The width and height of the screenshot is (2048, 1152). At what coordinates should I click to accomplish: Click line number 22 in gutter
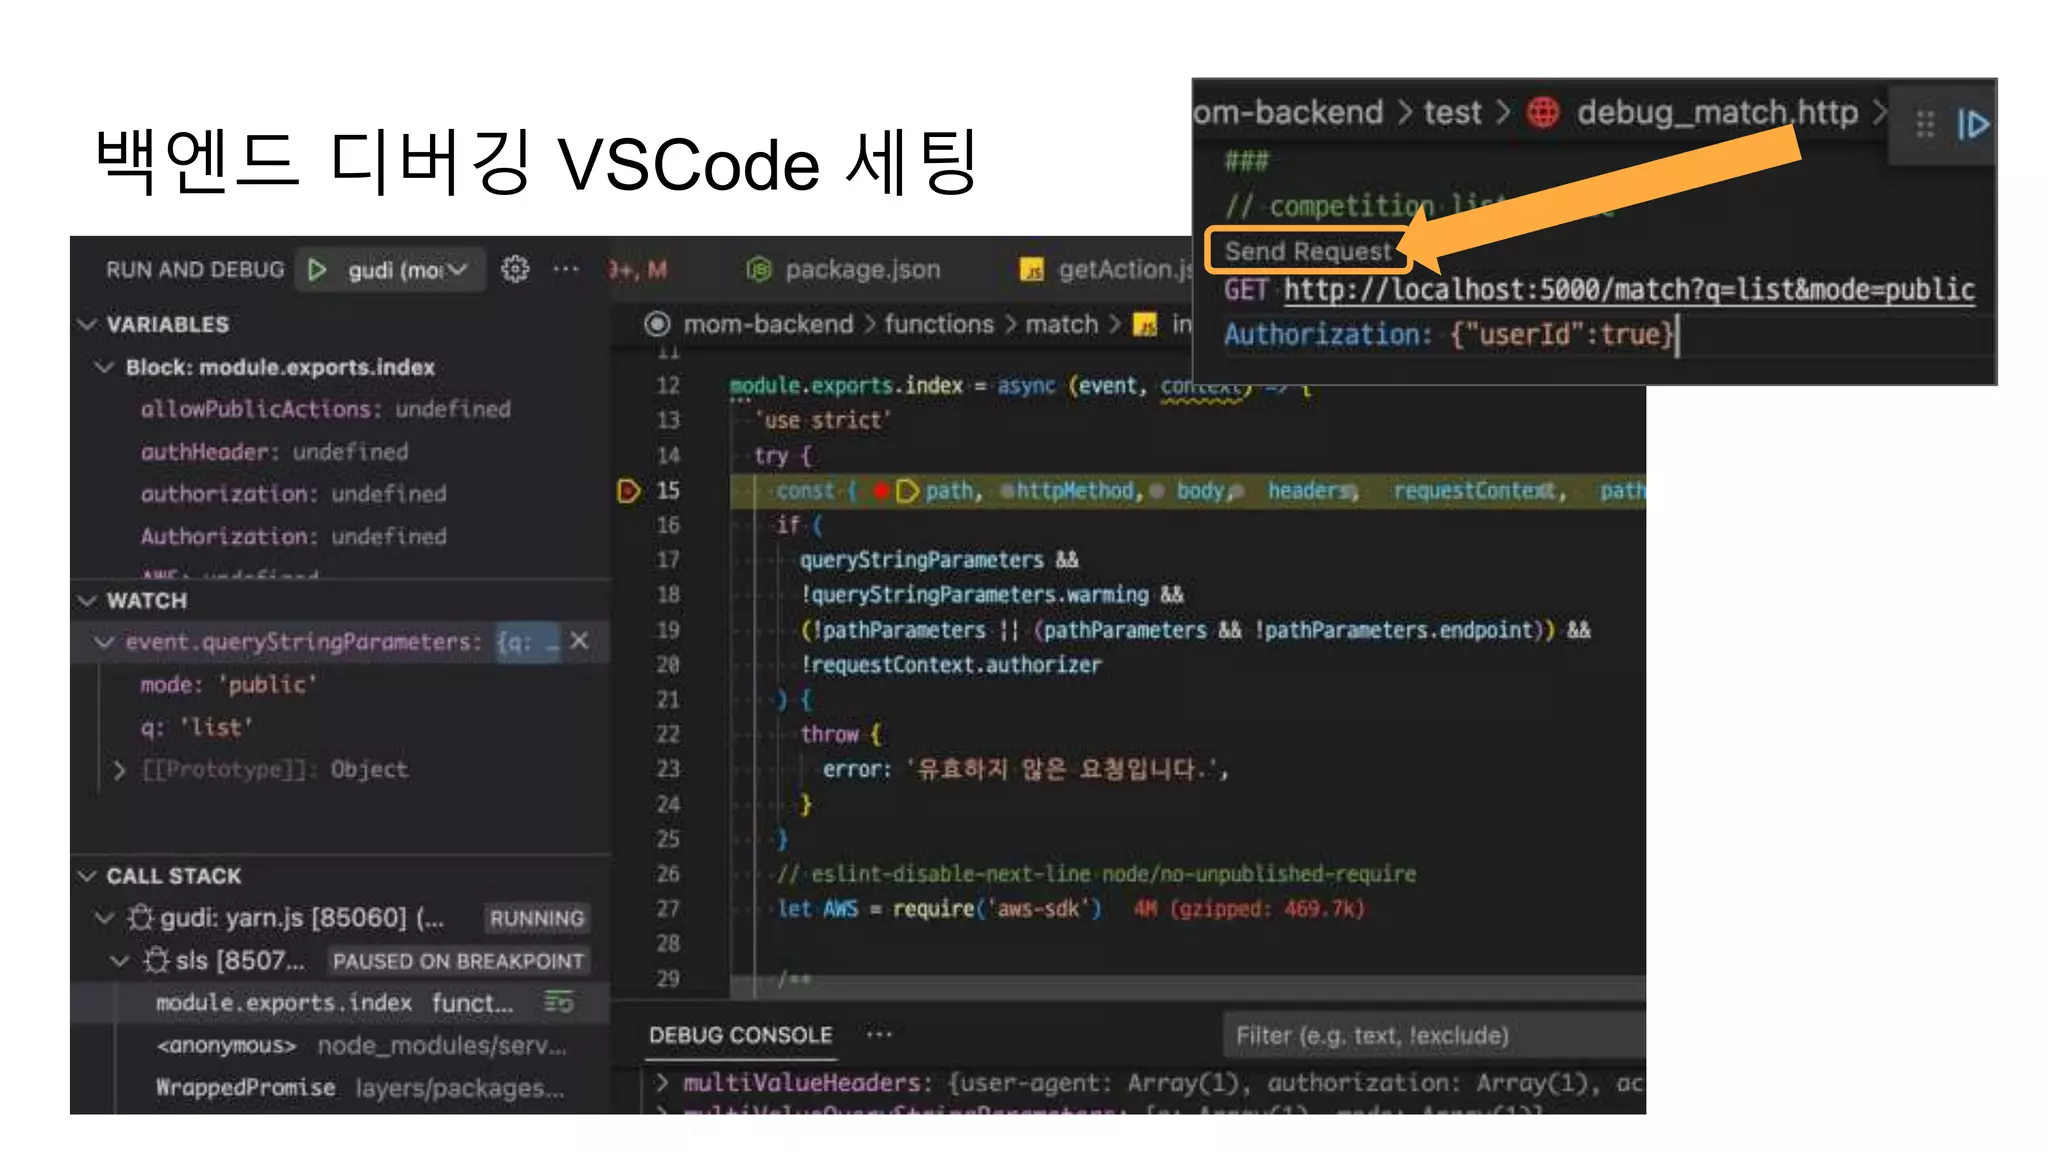click(668, 734)
